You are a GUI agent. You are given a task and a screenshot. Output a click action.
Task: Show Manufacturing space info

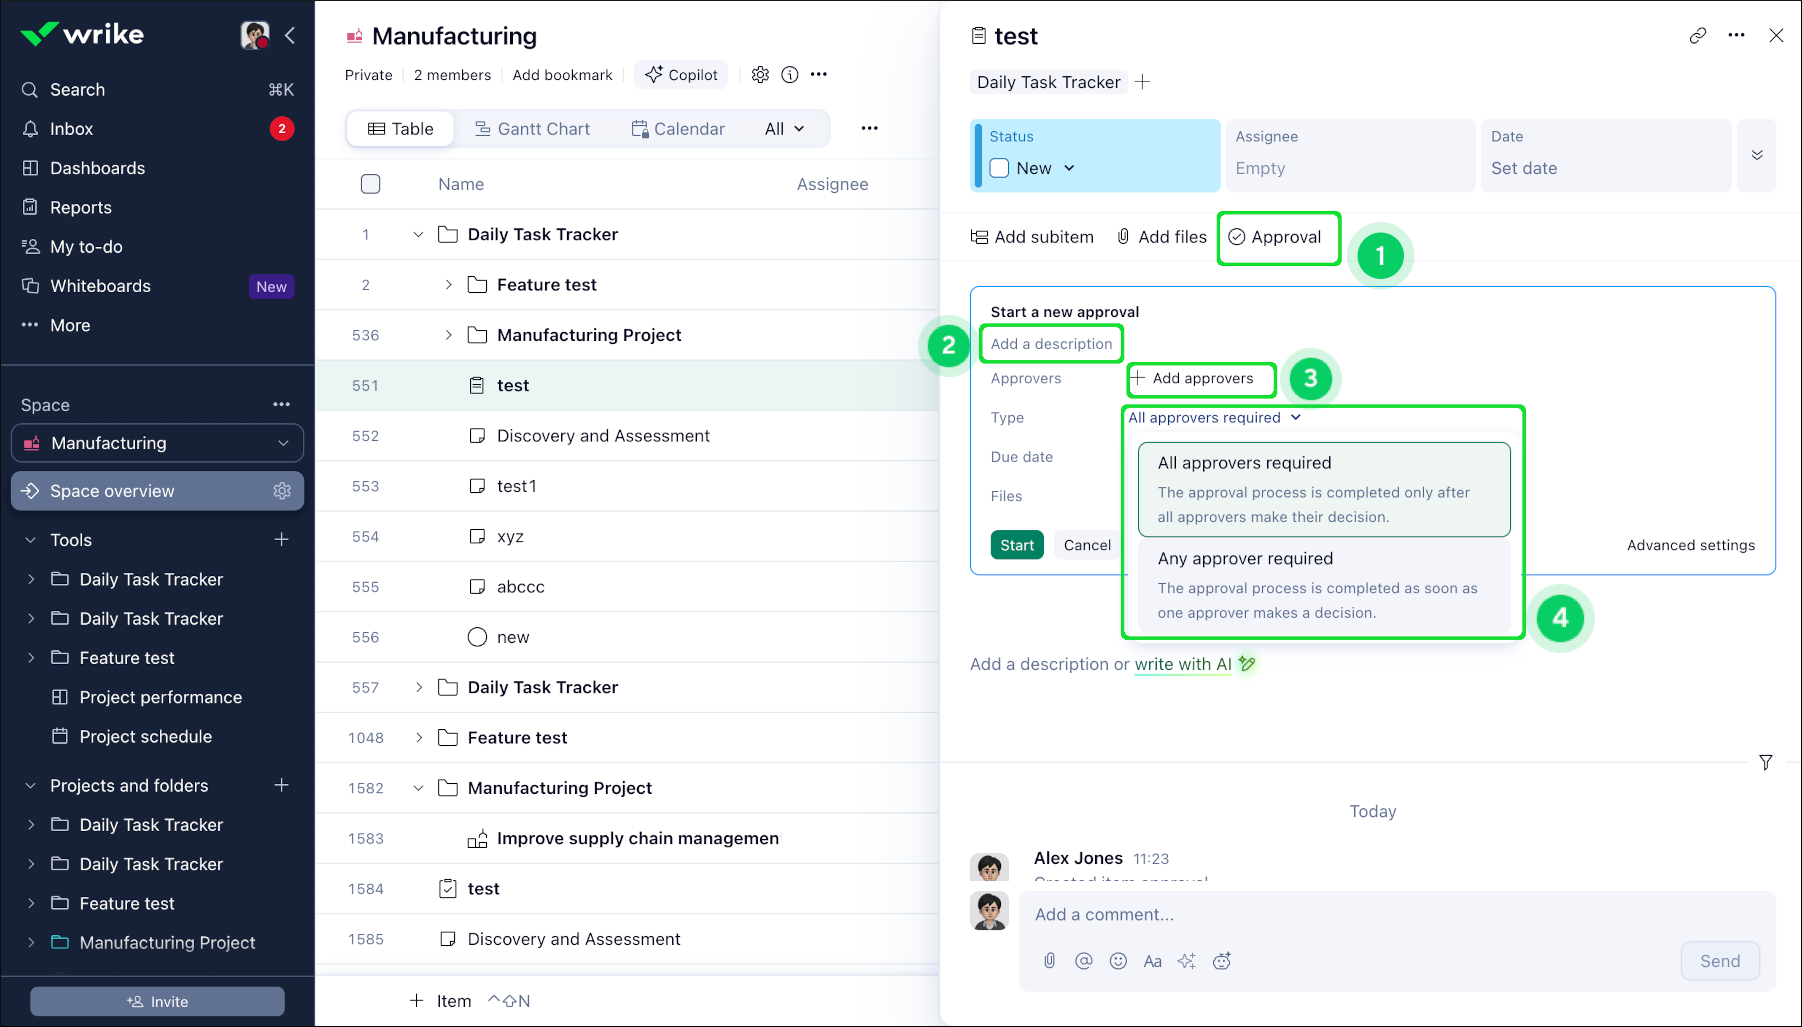[x=790, y=75]
